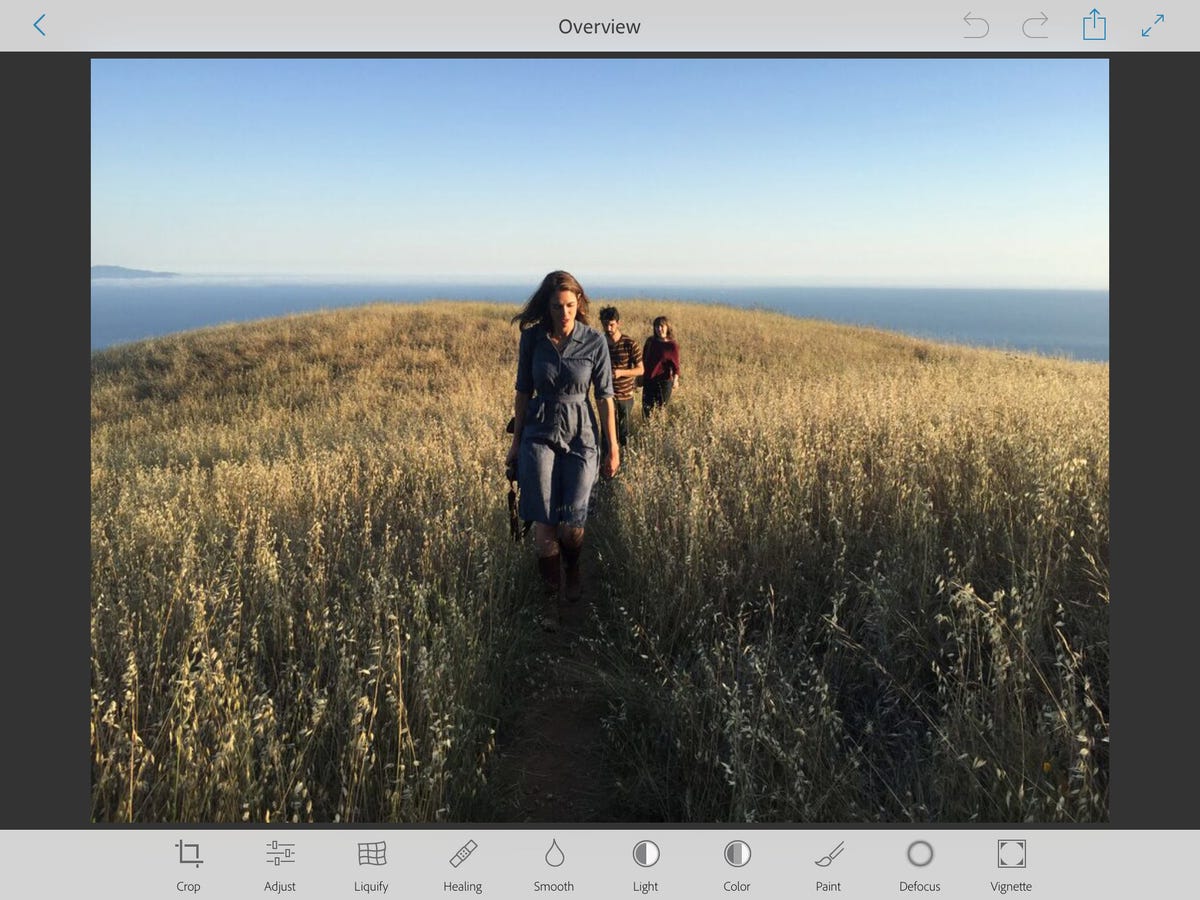This screenshot has width=1200, height=900.
Task: Redo the last edit
Action: pyautogui.click(x=1035, y=26)
